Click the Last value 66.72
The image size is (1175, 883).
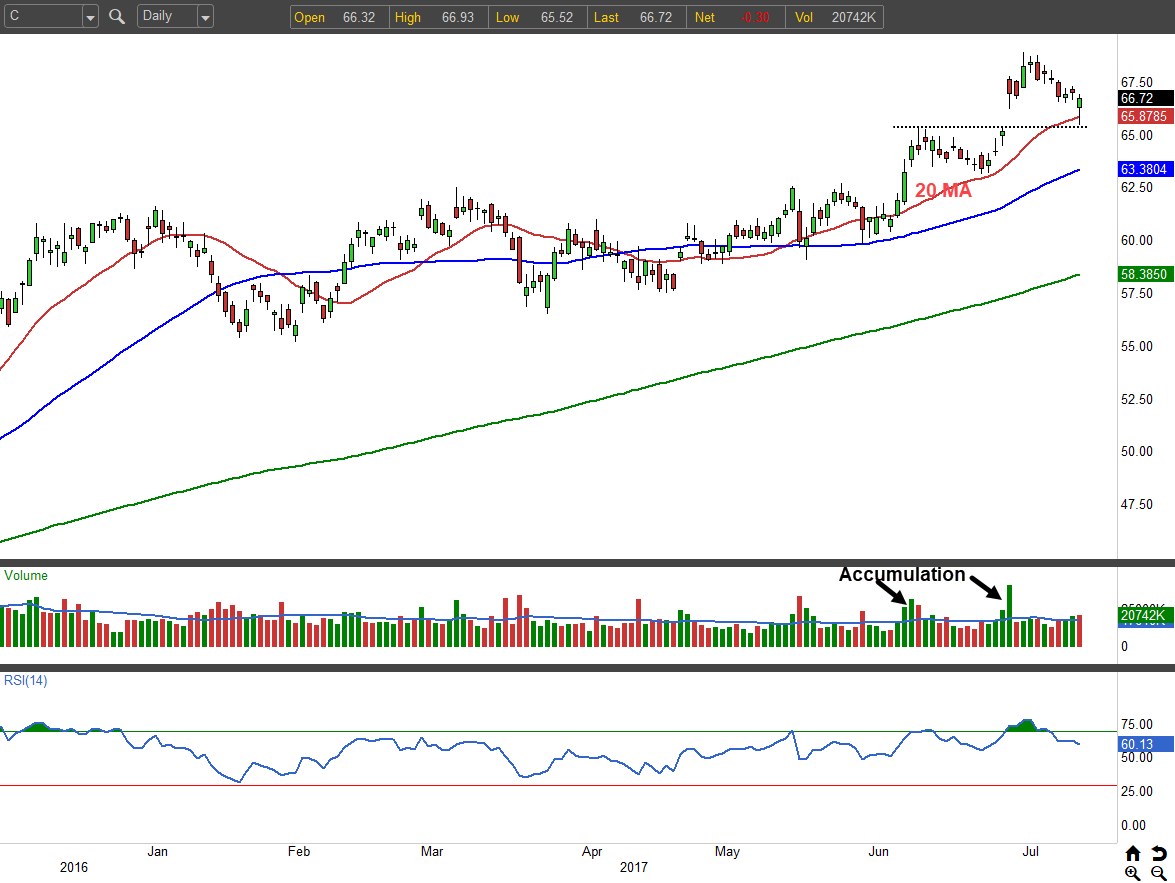[x=656, y=17]
